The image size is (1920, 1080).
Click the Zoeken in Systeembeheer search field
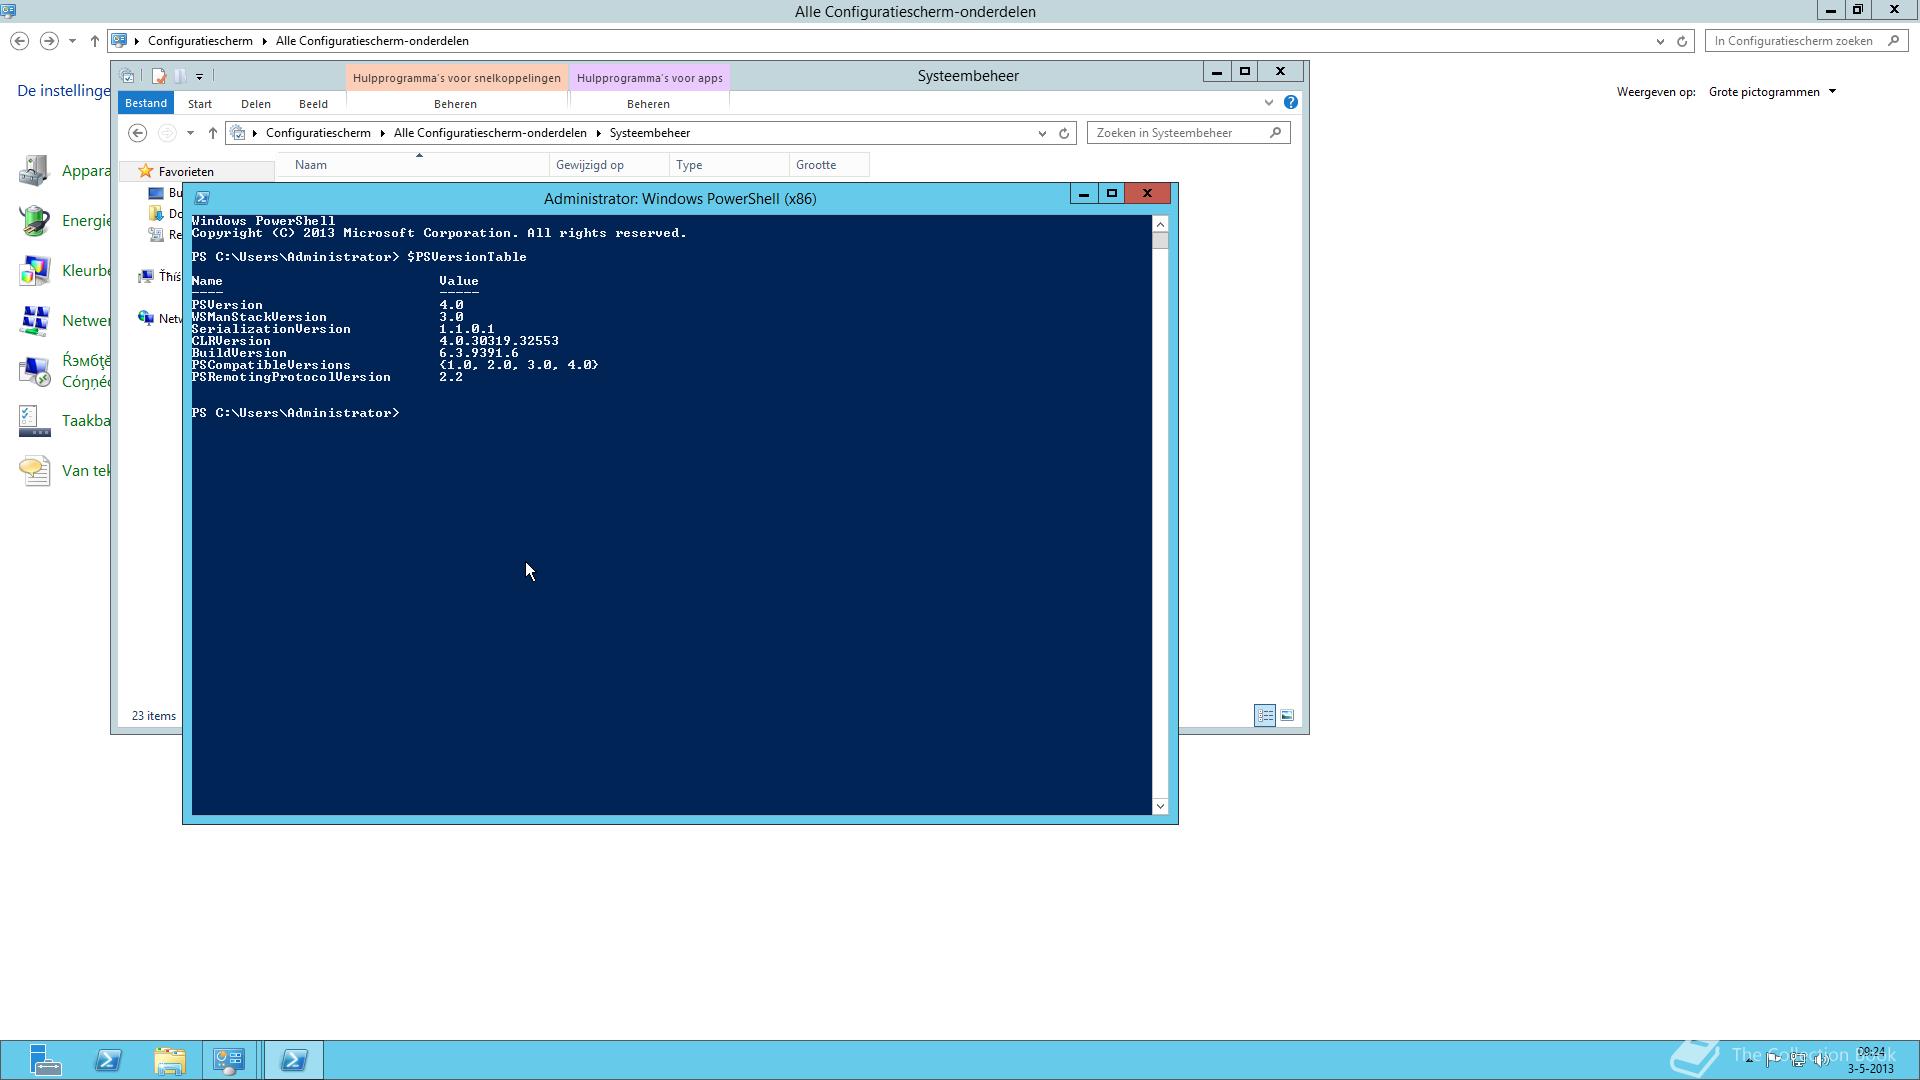[1188, 133]
